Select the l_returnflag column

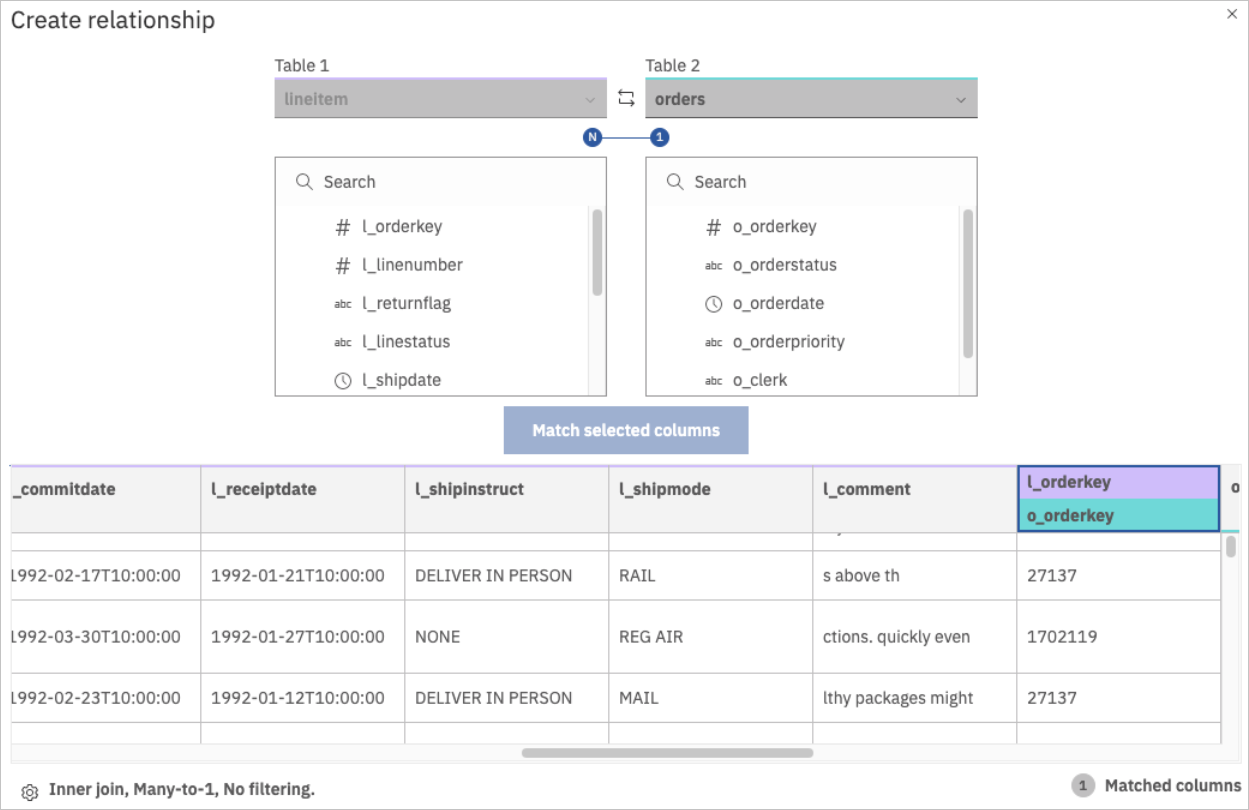pos(406,304)
